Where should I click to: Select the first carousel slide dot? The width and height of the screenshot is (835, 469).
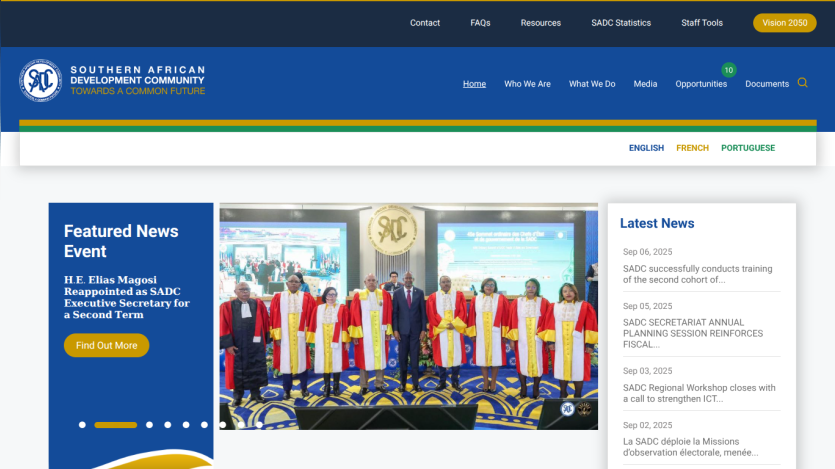tap(82, 425)
